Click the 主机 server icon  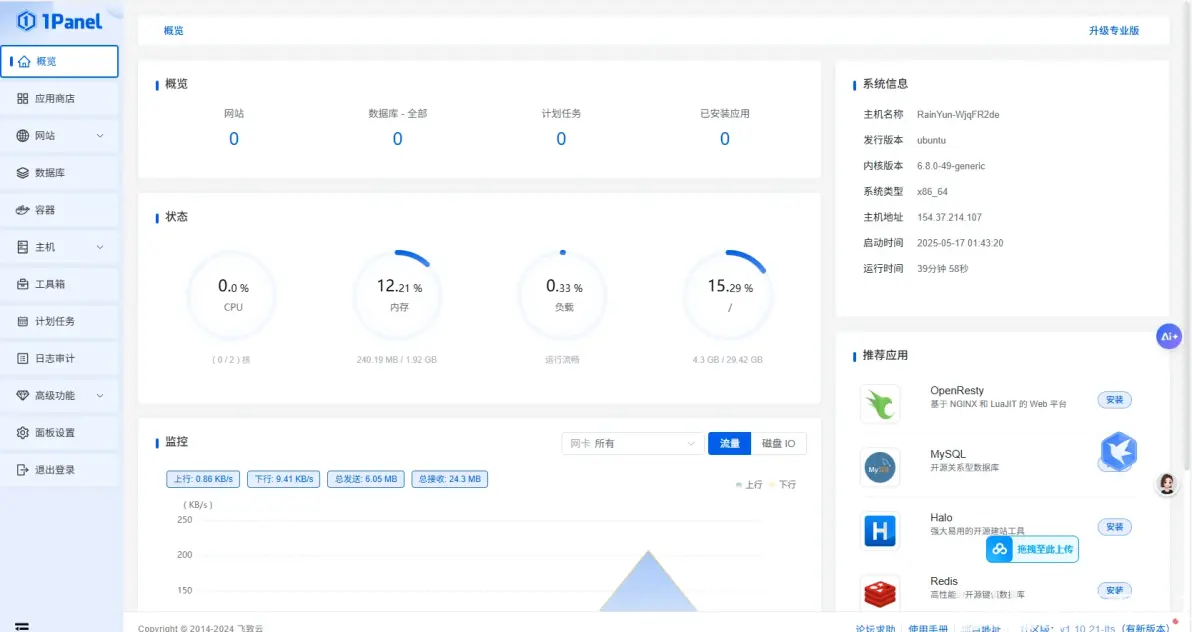pyautogui.click(x=23, y=247)
